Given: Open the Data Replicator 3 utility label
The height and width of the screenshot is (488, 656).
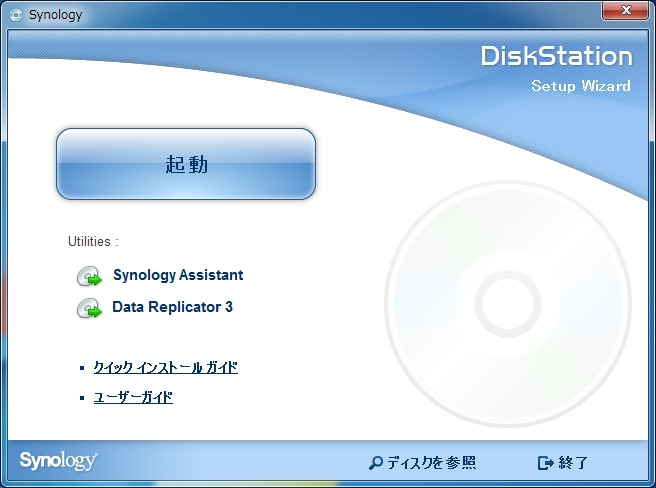Looking at the screenshot, I should (x=172, y=307).
